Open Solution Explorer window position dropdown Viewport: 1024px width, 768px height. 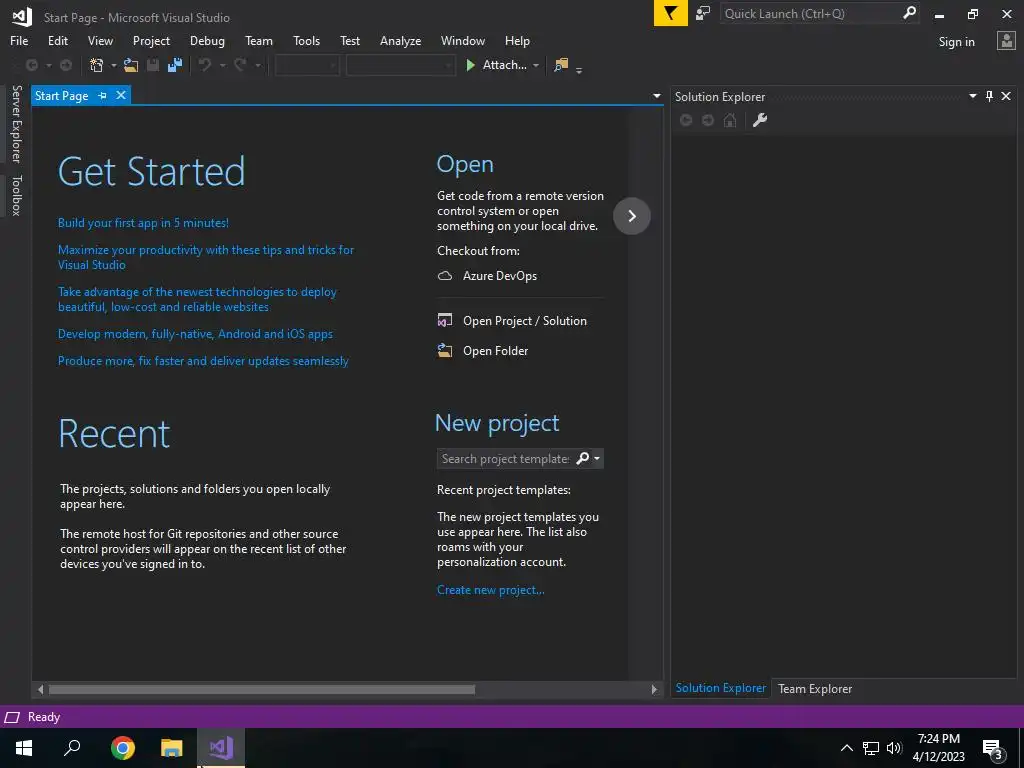click(972, 96)
